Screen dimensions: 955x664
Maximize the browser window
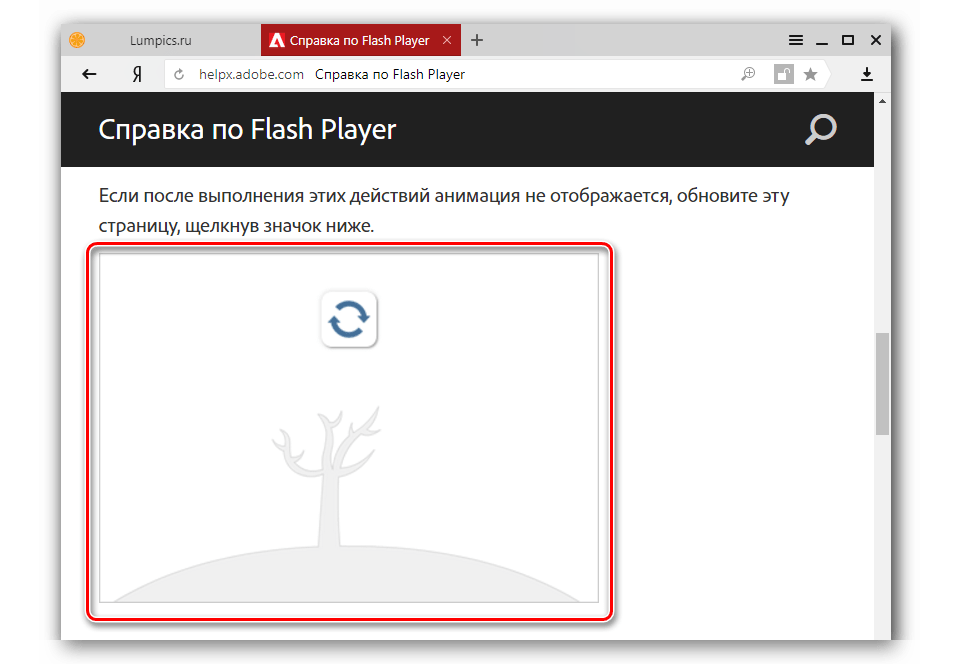848,40
